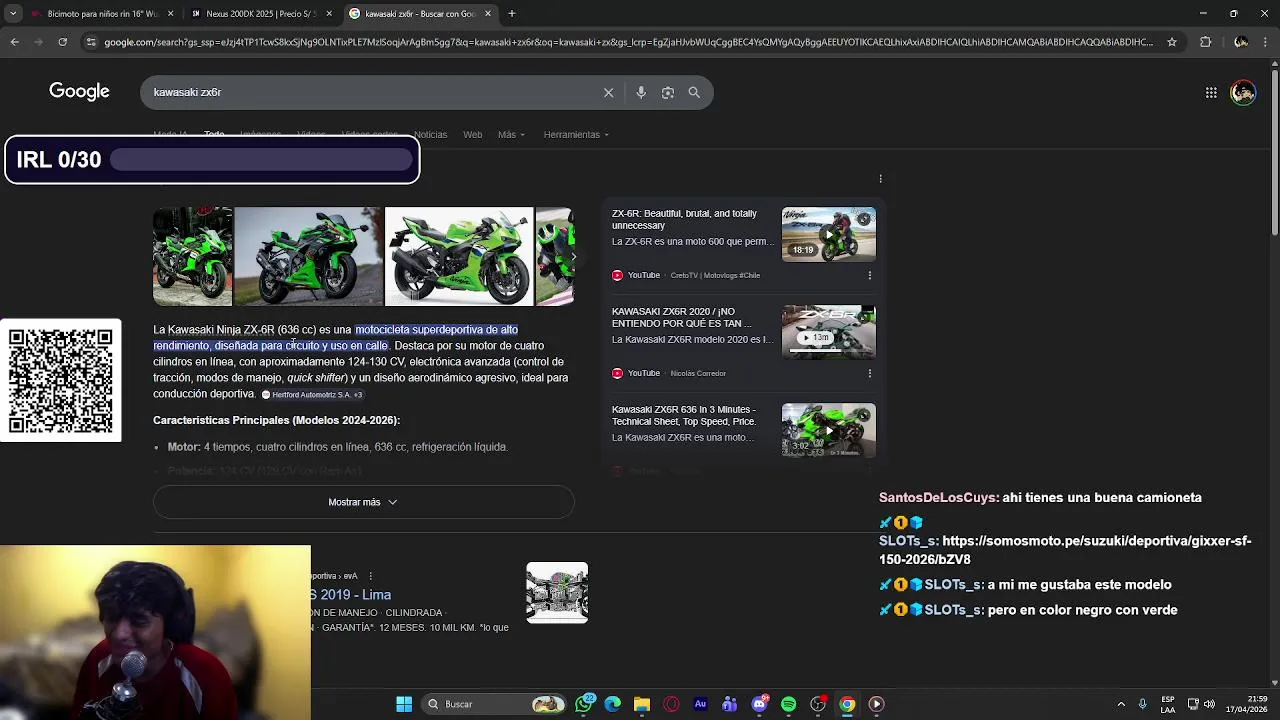Expand the Herramientas dropdown

577,134
